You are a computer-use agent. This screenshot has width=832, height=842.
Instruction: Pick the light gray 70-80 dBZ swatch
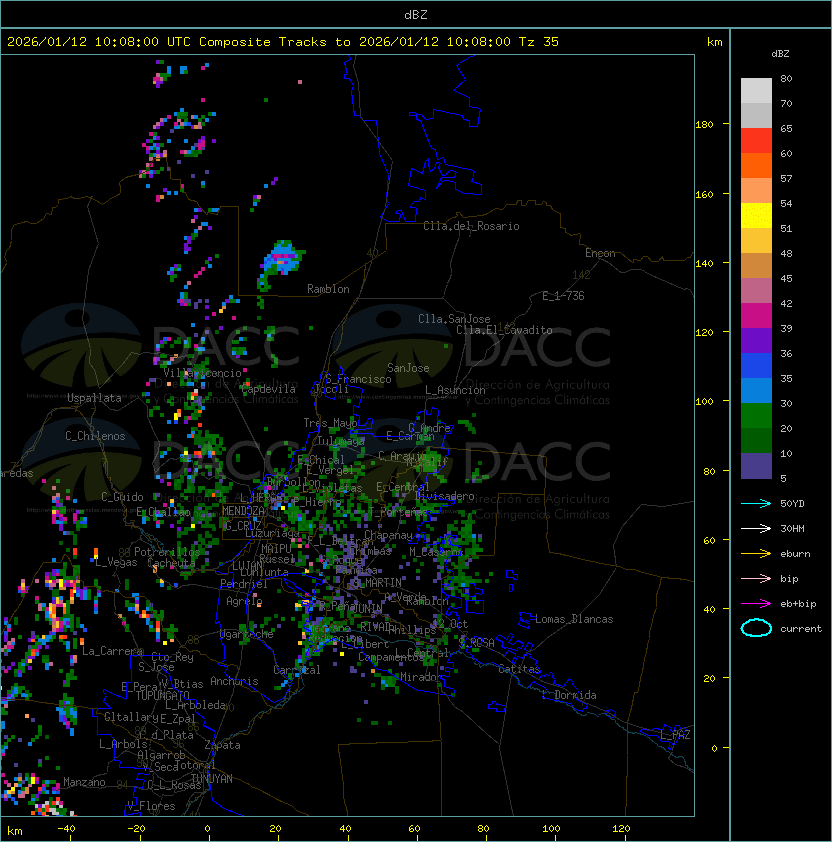(x=756, y=90)
